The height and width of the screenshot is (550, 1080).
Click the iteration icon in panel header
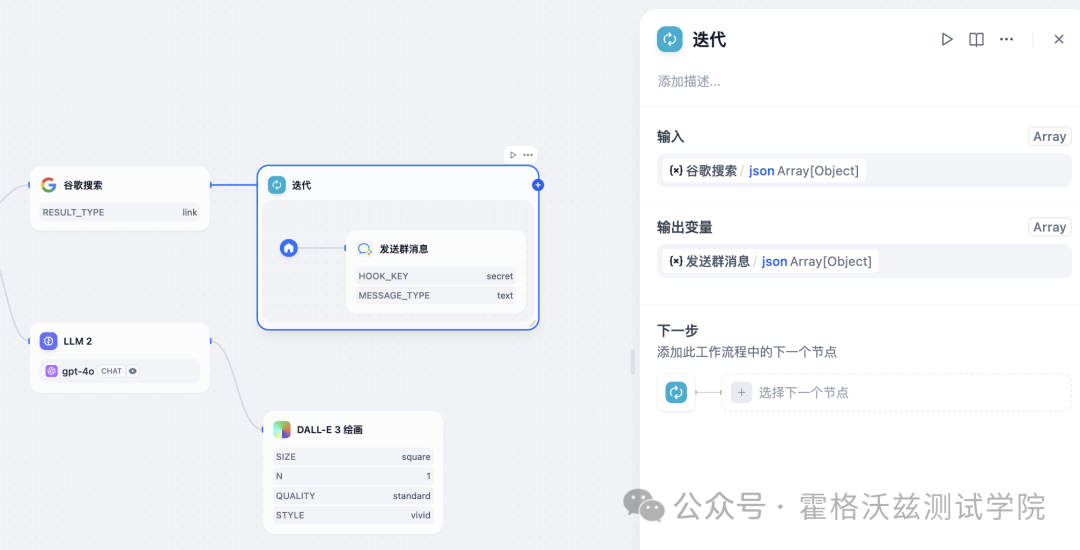[669, 39]
